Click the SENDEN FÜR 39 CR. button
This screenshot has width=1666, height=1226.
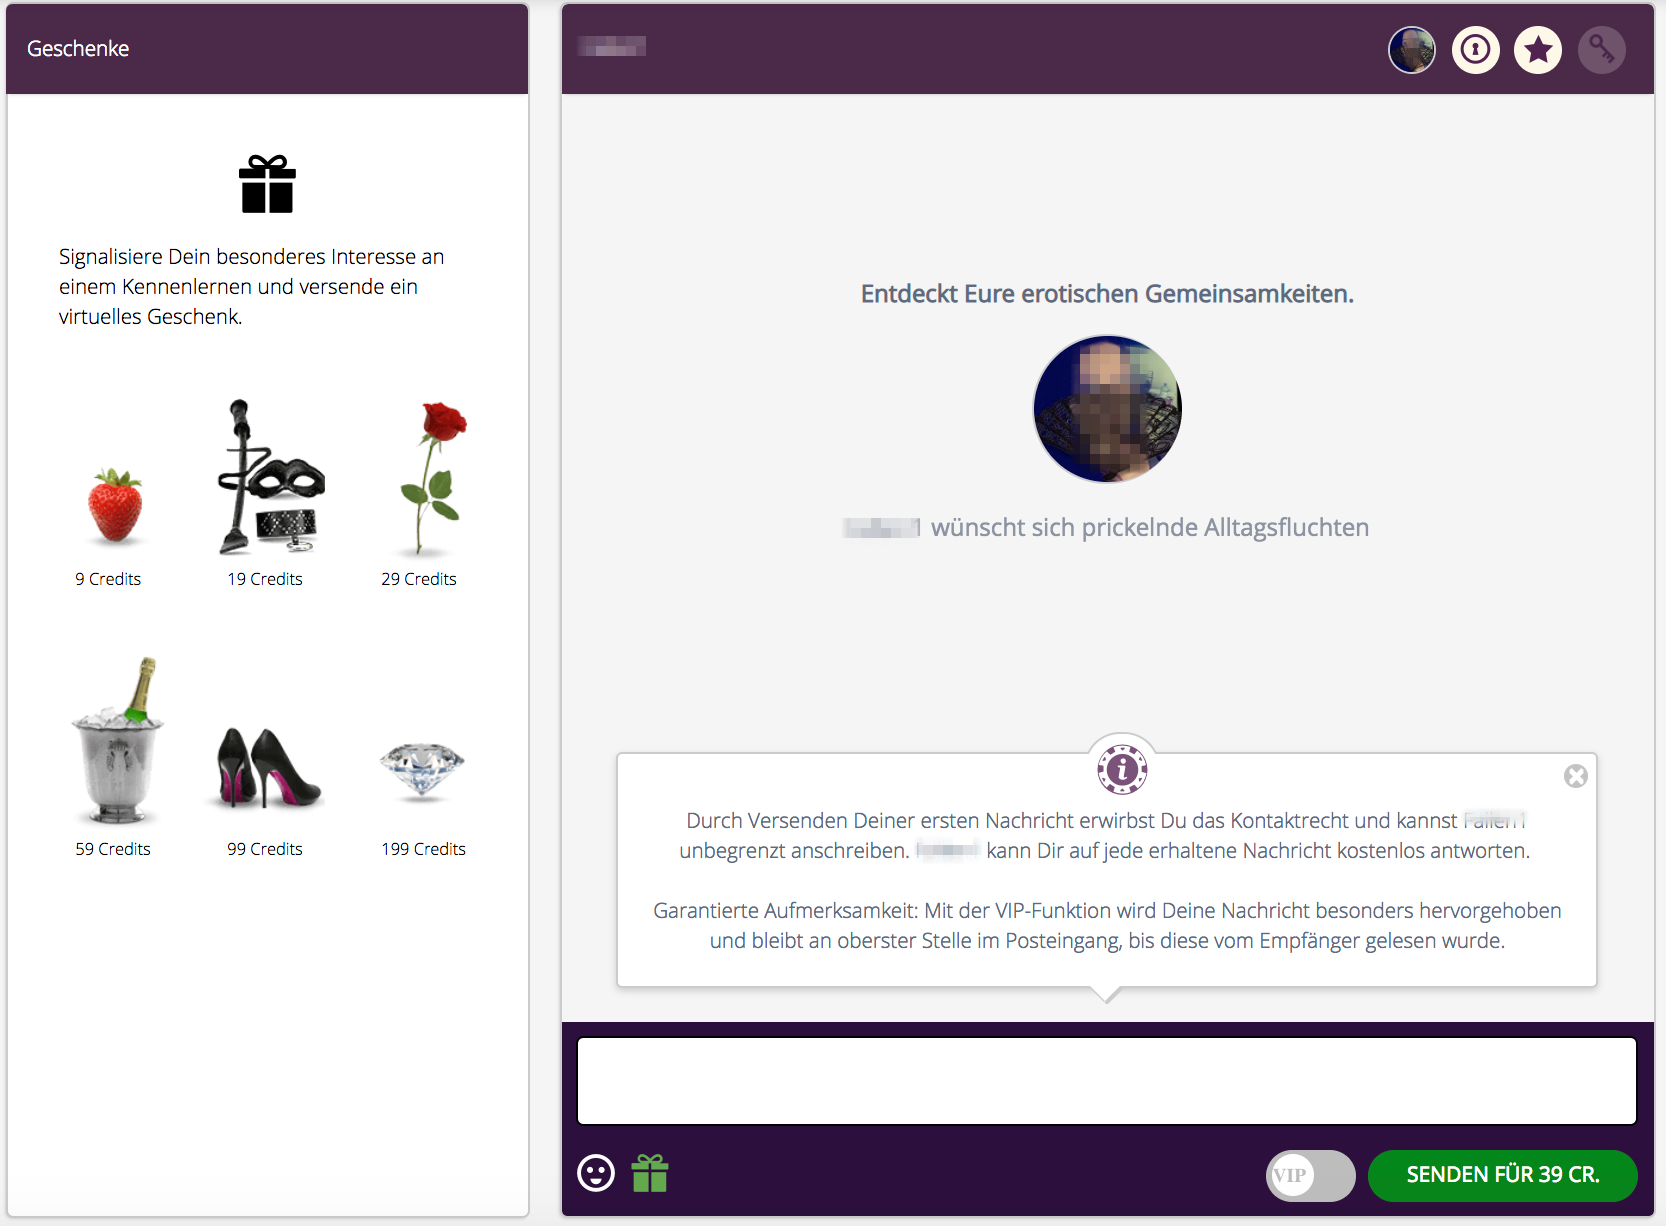[x=1502, y=1175]
